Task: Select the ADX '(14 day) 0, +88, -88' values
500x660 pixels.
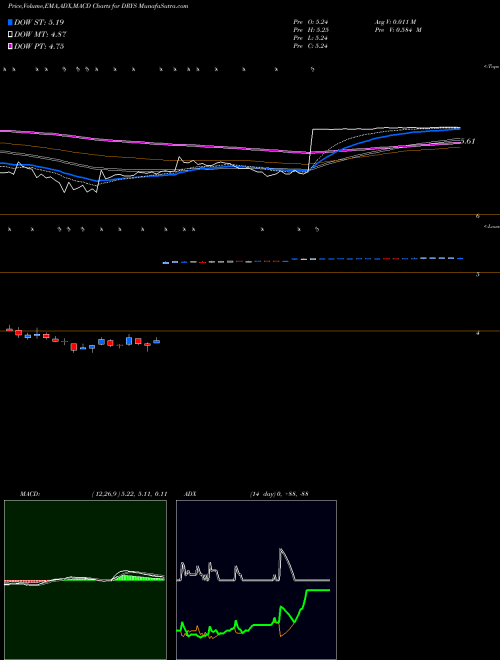Action: click(279, 494)
